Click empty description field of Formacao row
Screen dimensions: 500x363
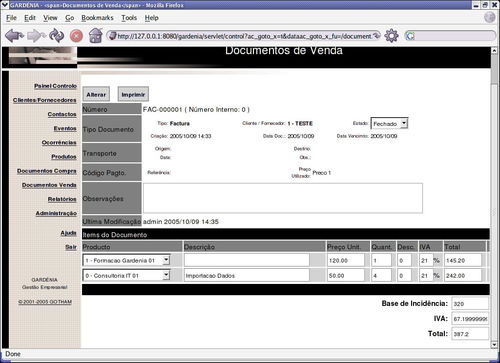click(x=247, y=260)
